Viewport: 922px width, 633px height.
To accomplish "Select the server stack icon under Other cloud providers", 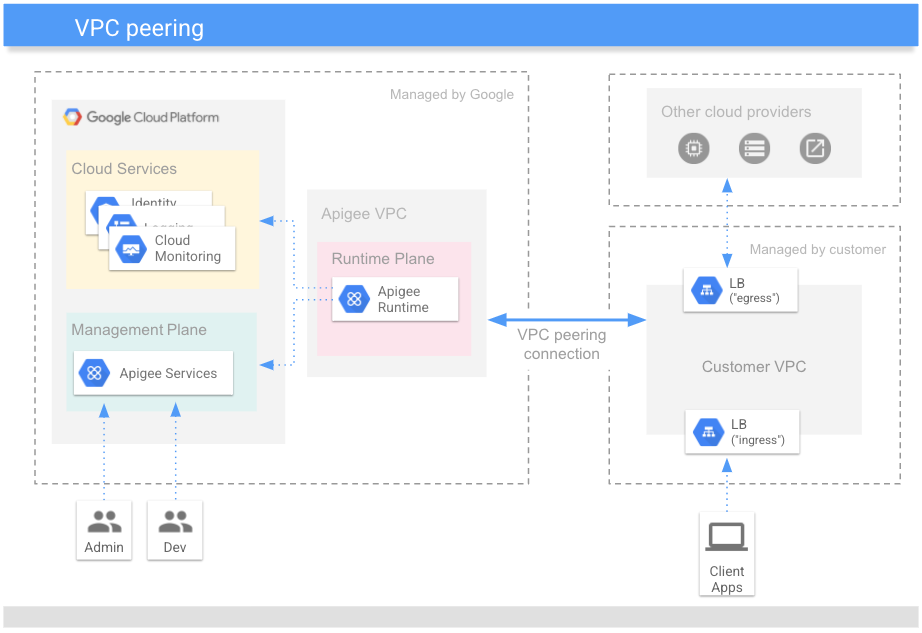I will tap(754, 148).
